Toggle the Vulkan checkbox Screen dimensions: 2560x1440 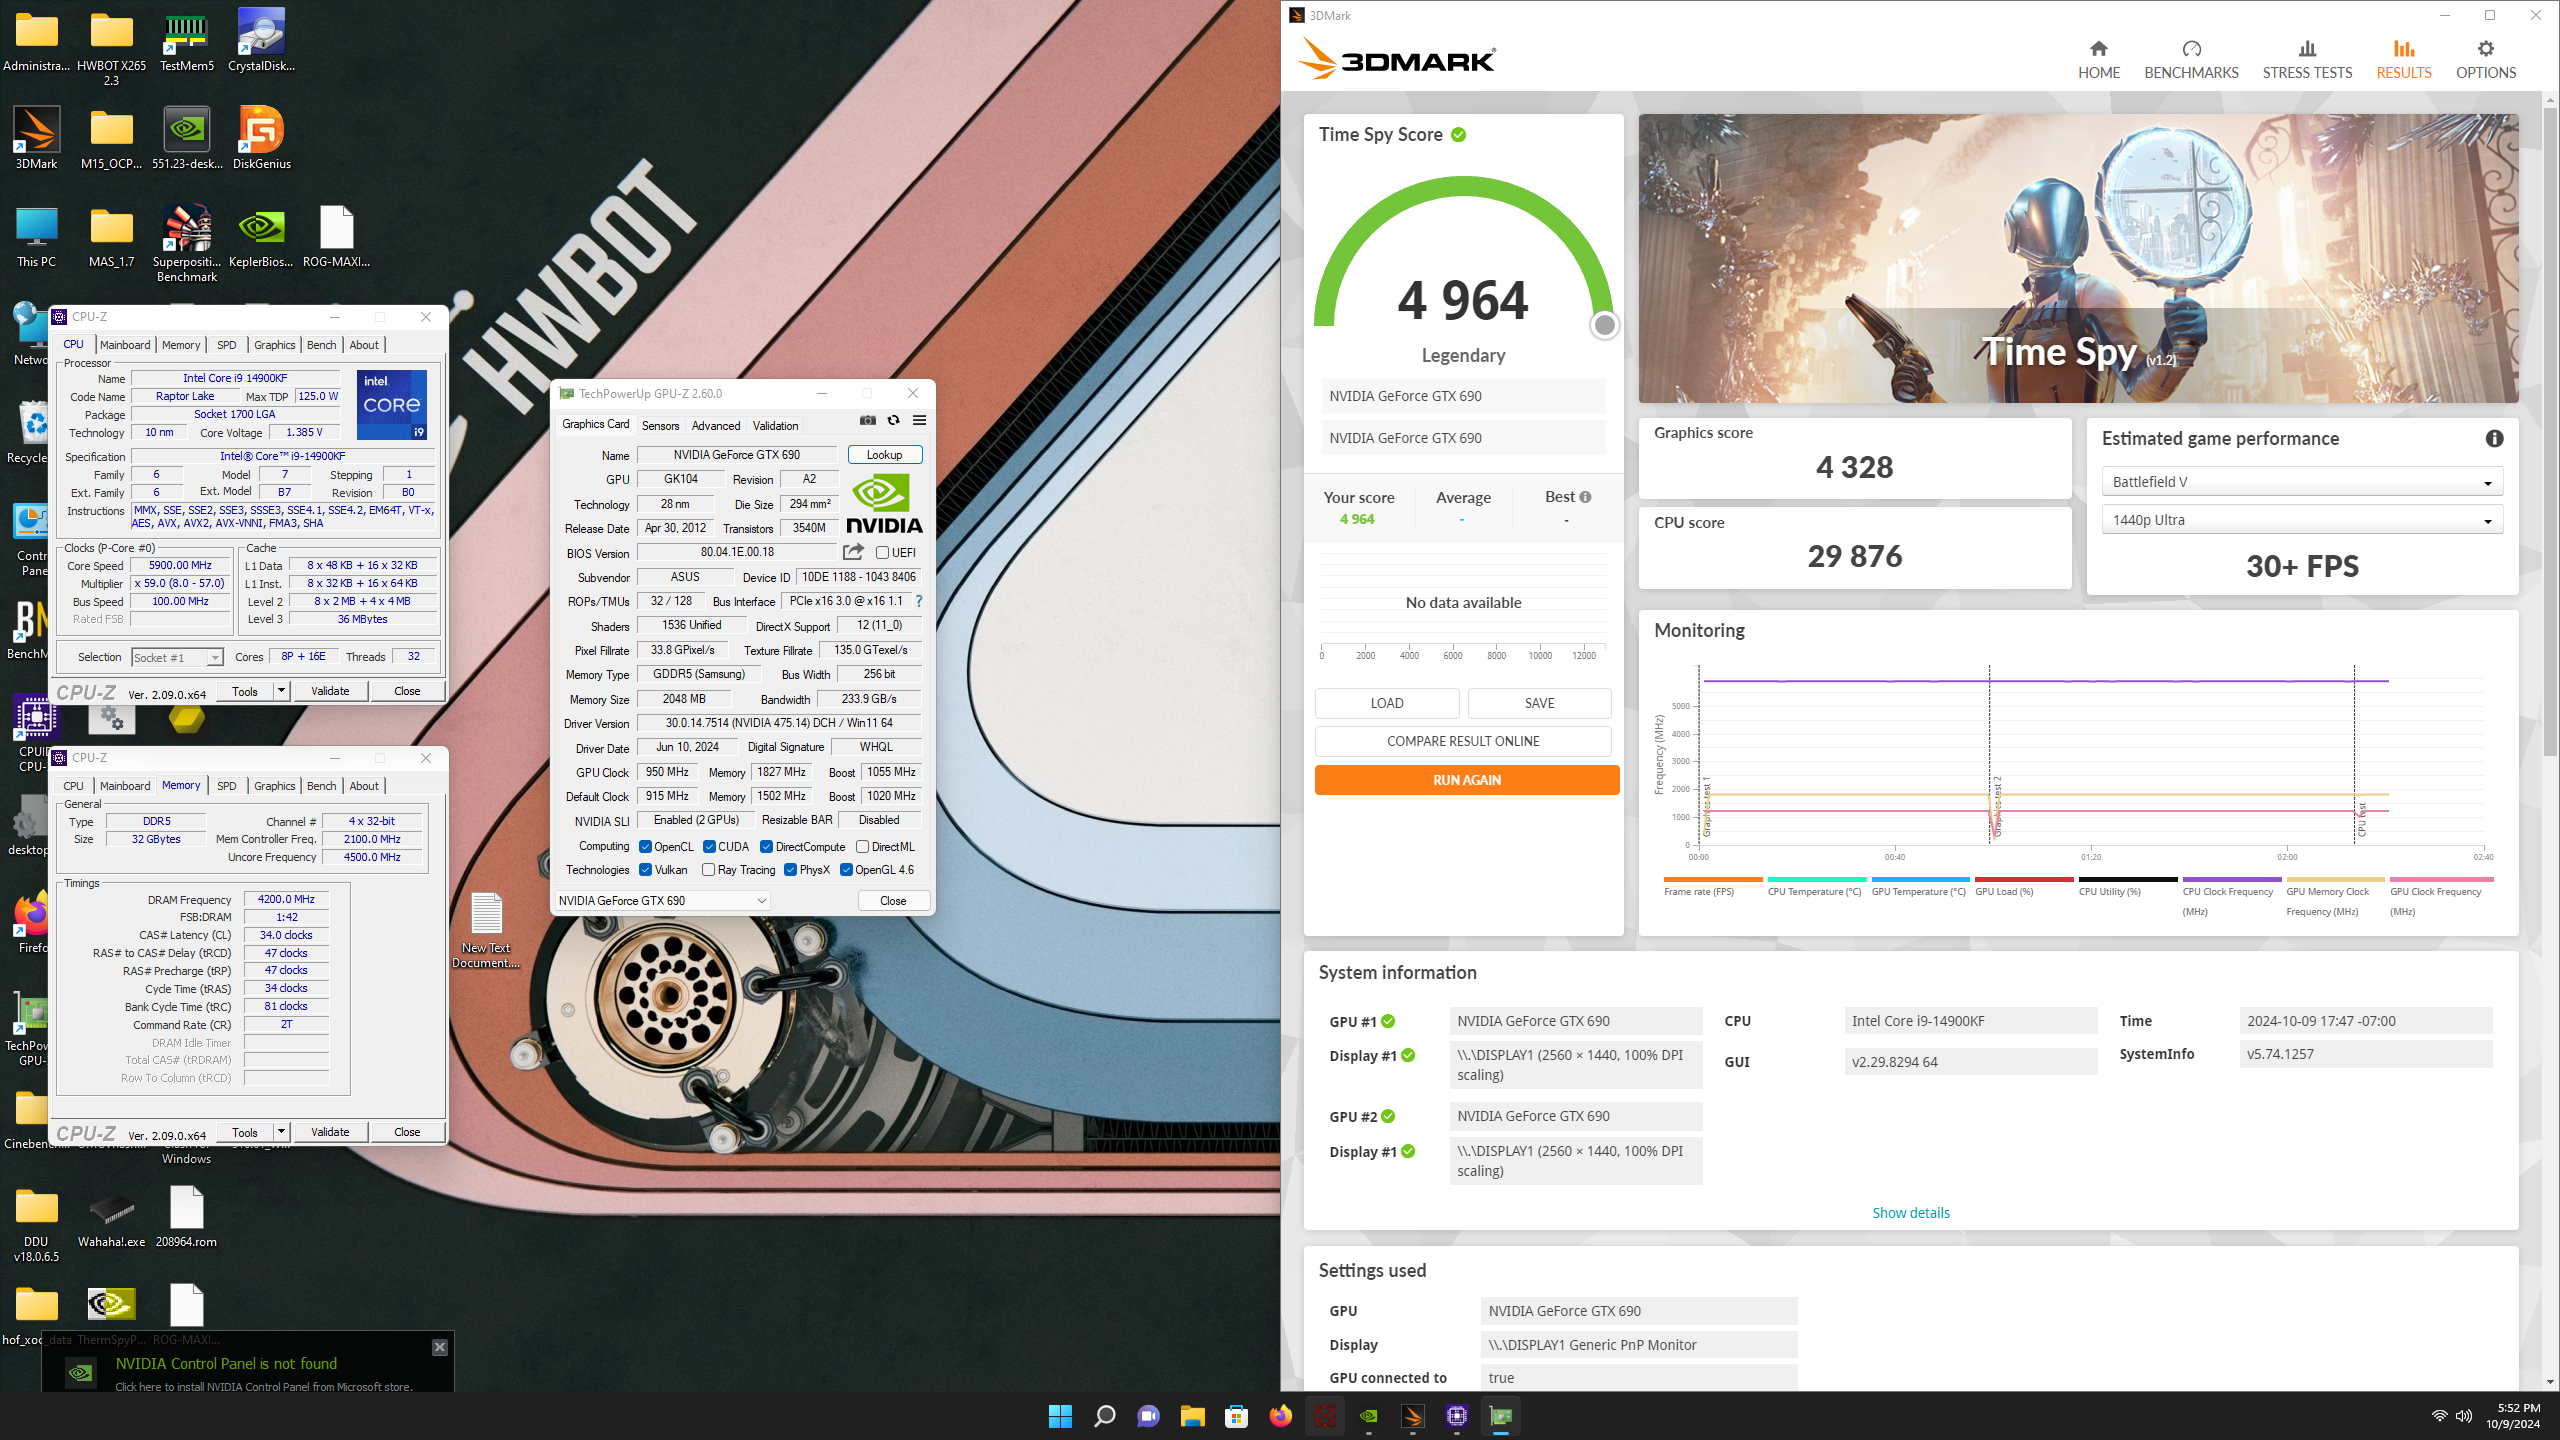(x=645, y=870)
